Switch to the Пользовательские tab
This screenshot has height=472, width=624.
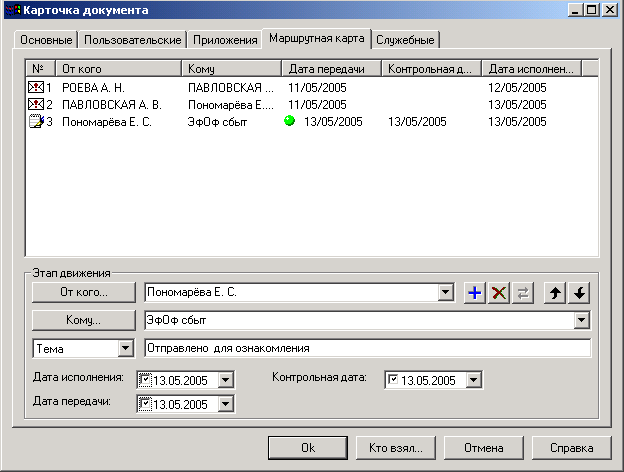(133, 40)
